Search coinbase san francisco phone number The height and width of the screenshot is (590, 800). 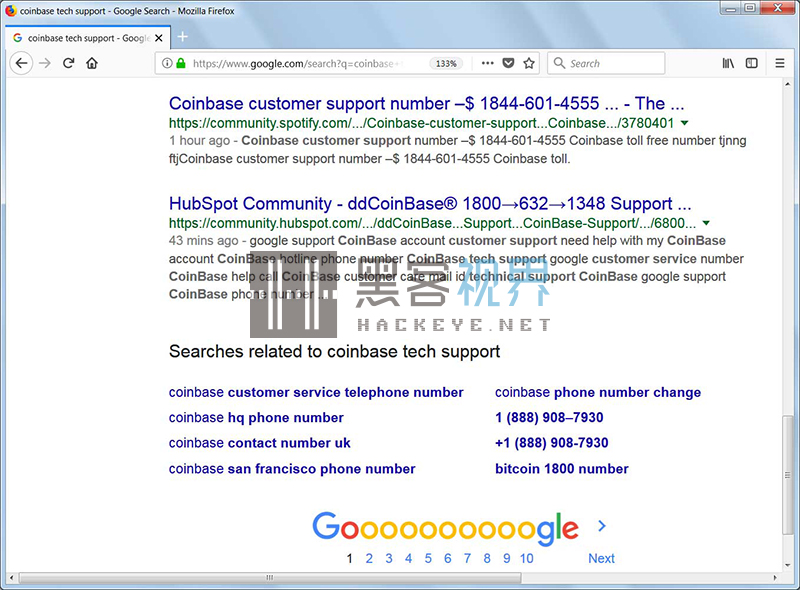[292, 469]
